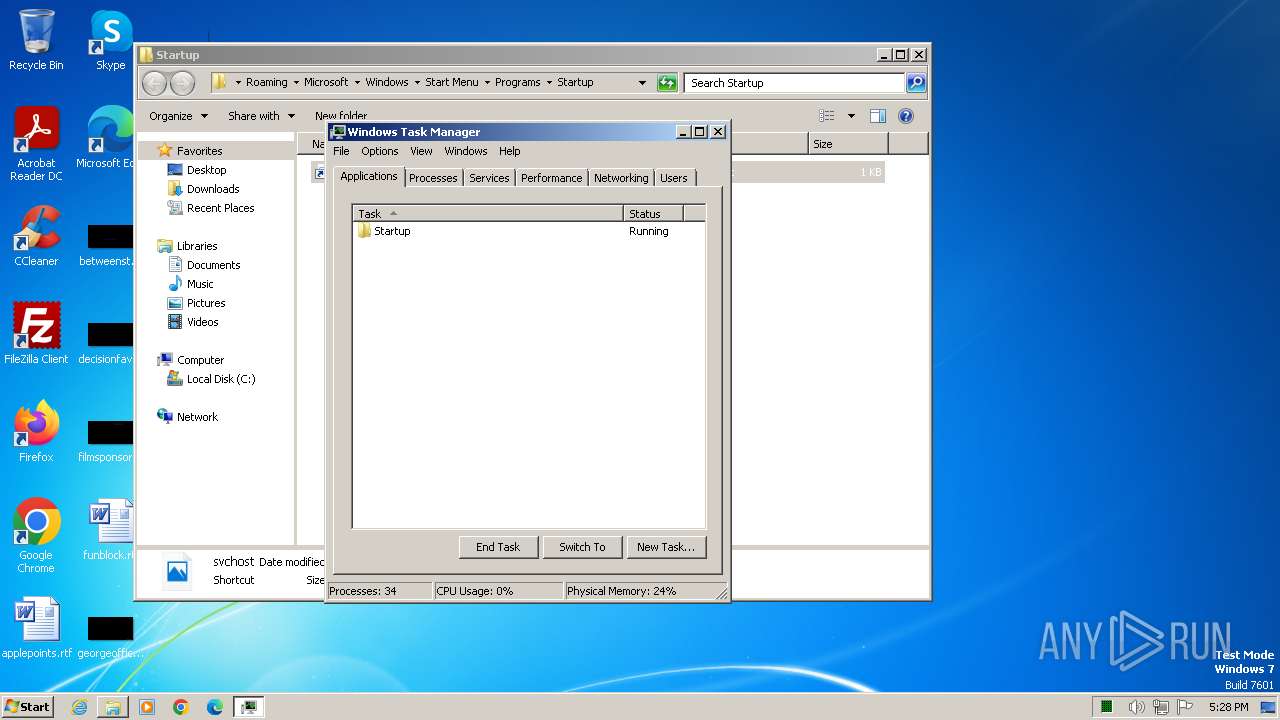Click the Explorer Help question mark icon
The height and width of the screenshot is (720, 1280).
906,116
